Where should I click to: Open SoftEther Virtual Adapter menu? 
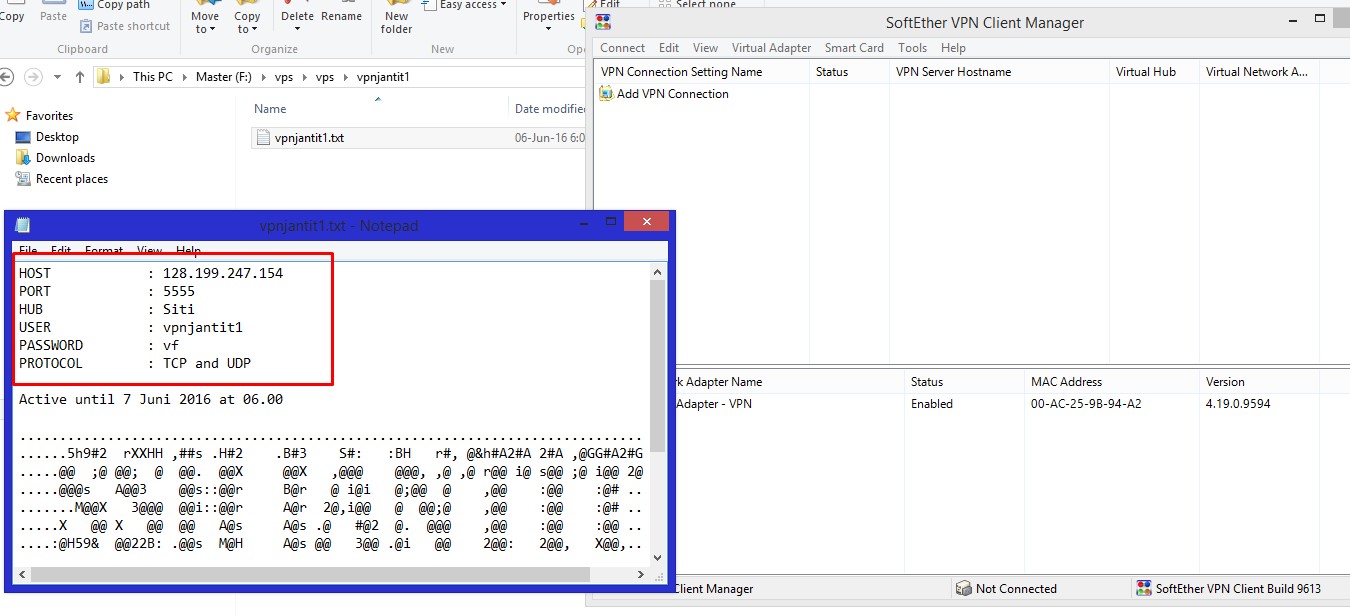771,48
